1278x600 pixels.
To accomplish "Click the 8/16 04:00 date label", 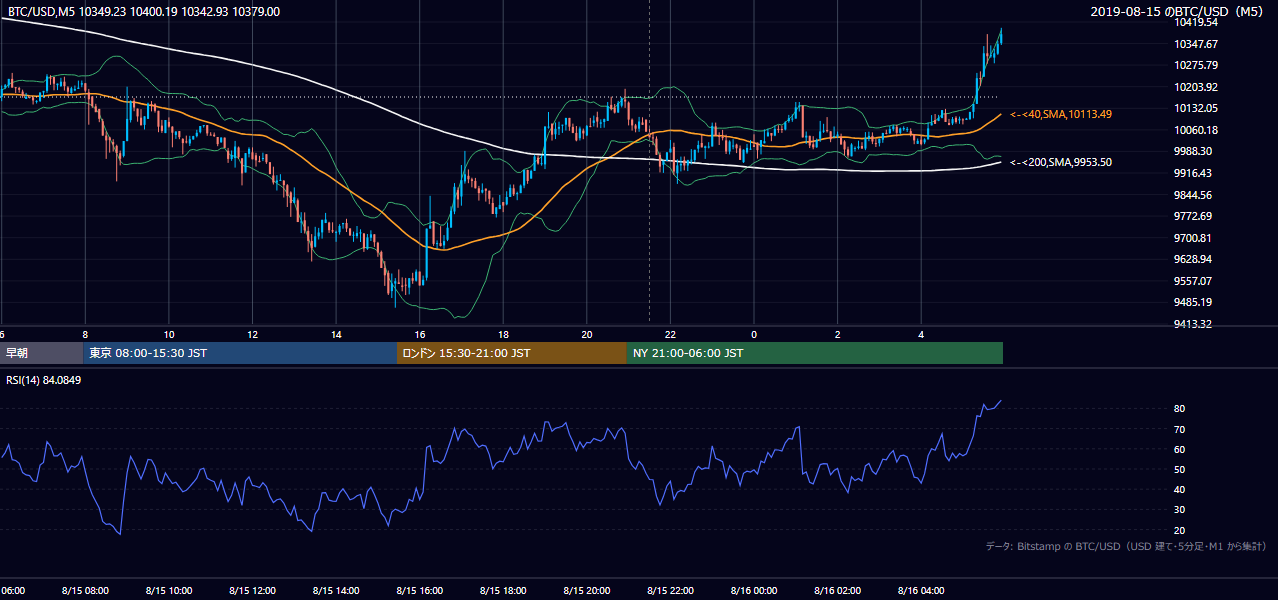I will click(x=921, y=590).
